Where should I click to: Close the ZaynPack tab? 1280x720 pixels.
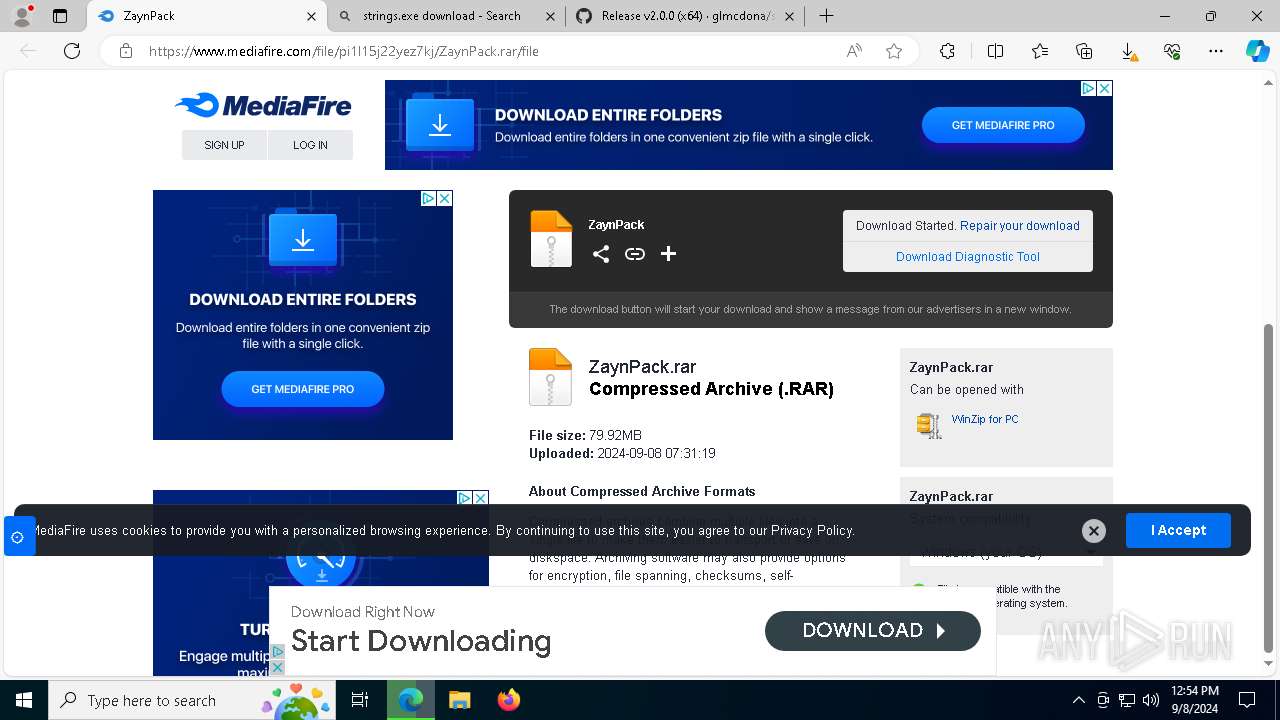(312, 16)
